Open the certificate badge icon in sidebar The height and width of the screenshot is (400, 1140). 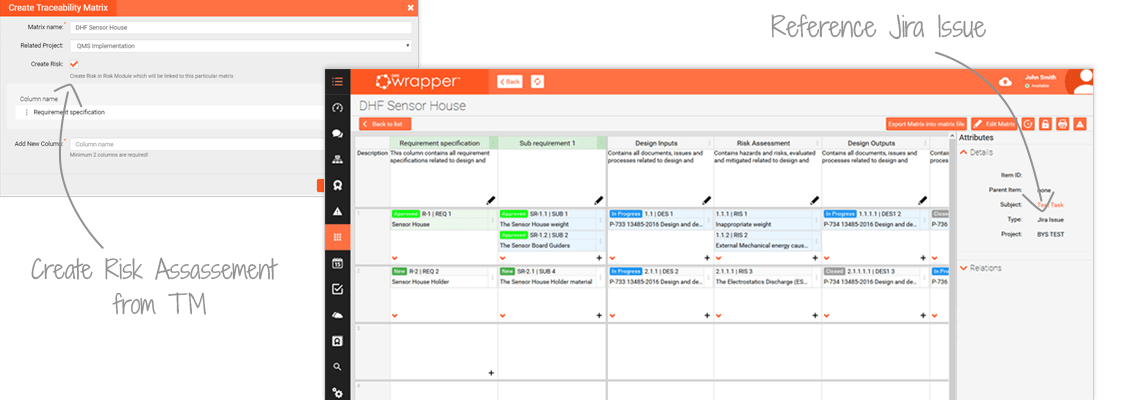(337, 341)
